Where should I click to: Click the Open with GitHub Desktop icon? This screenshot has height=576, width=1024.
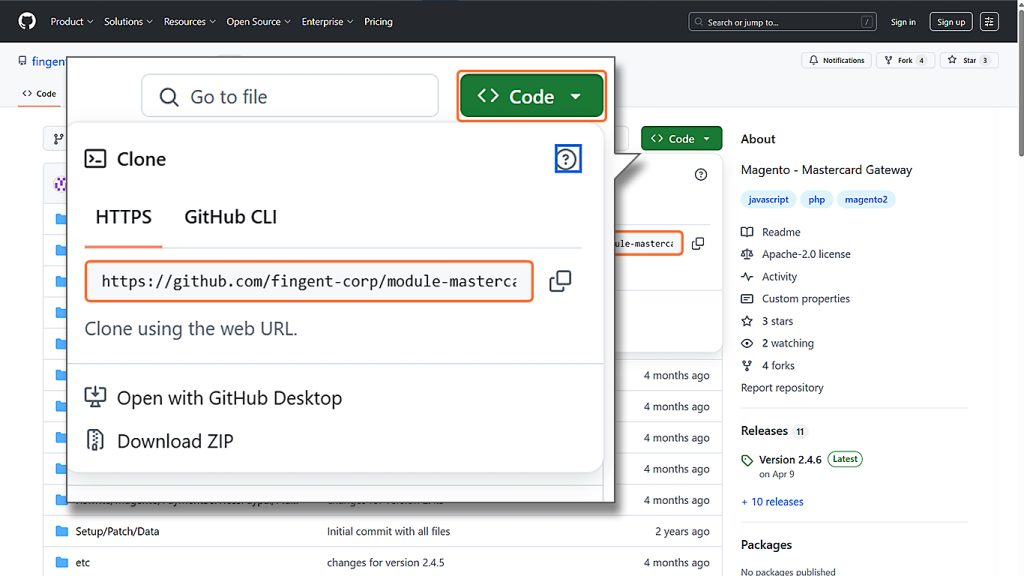(96, 397)
